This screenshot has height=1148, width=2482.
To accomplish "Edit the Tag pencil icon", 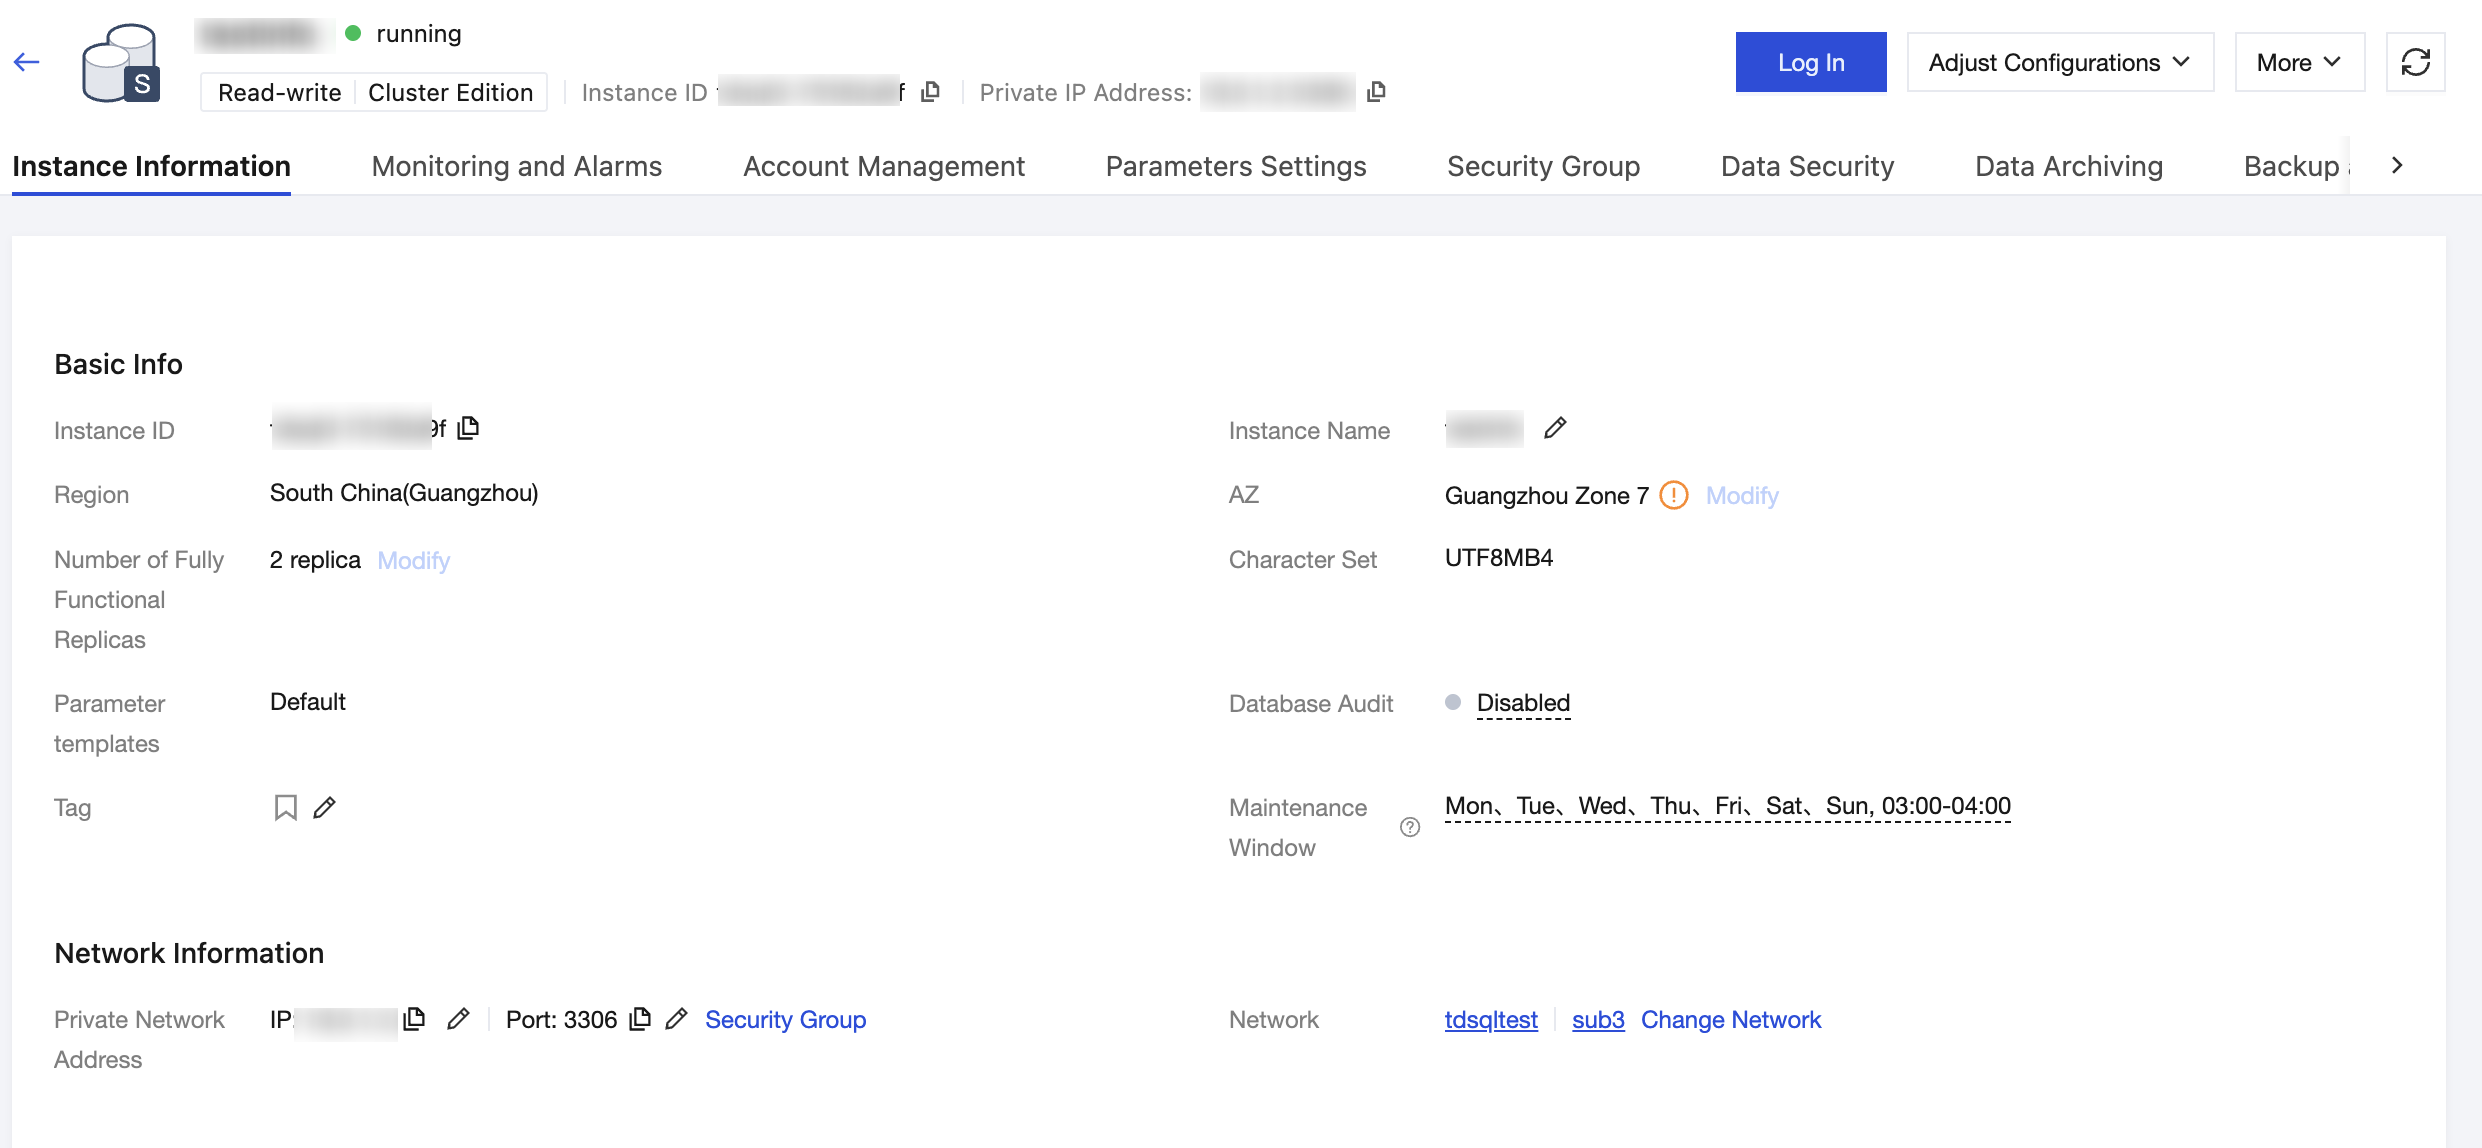I will coord(324,807).
